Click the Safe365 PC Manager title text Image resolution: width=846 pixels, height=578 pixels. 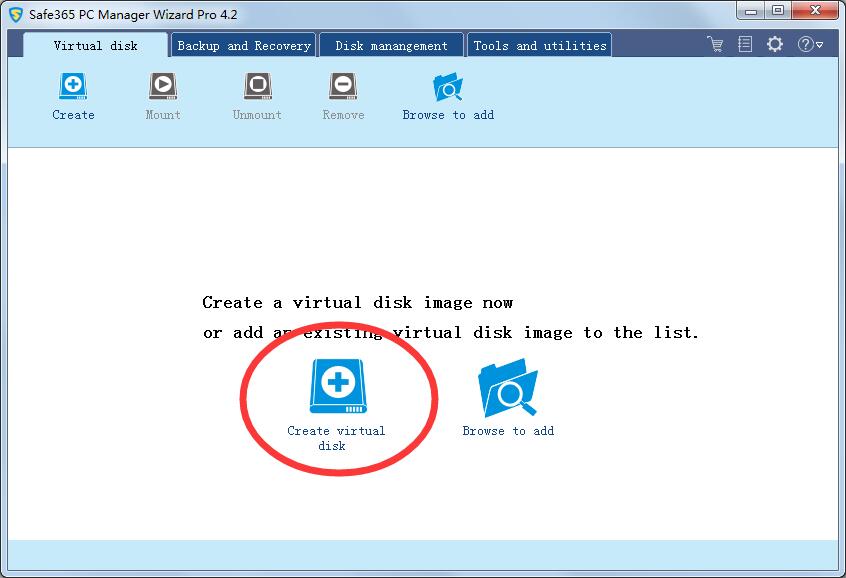tap(126, 14)
